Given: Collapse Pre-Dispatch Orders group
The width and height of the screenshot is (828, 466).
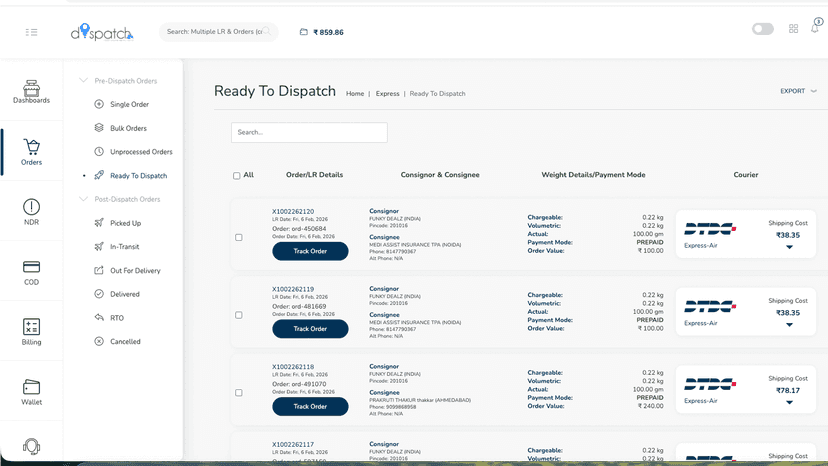Looking at the screenshot, I should pos(83,80).
